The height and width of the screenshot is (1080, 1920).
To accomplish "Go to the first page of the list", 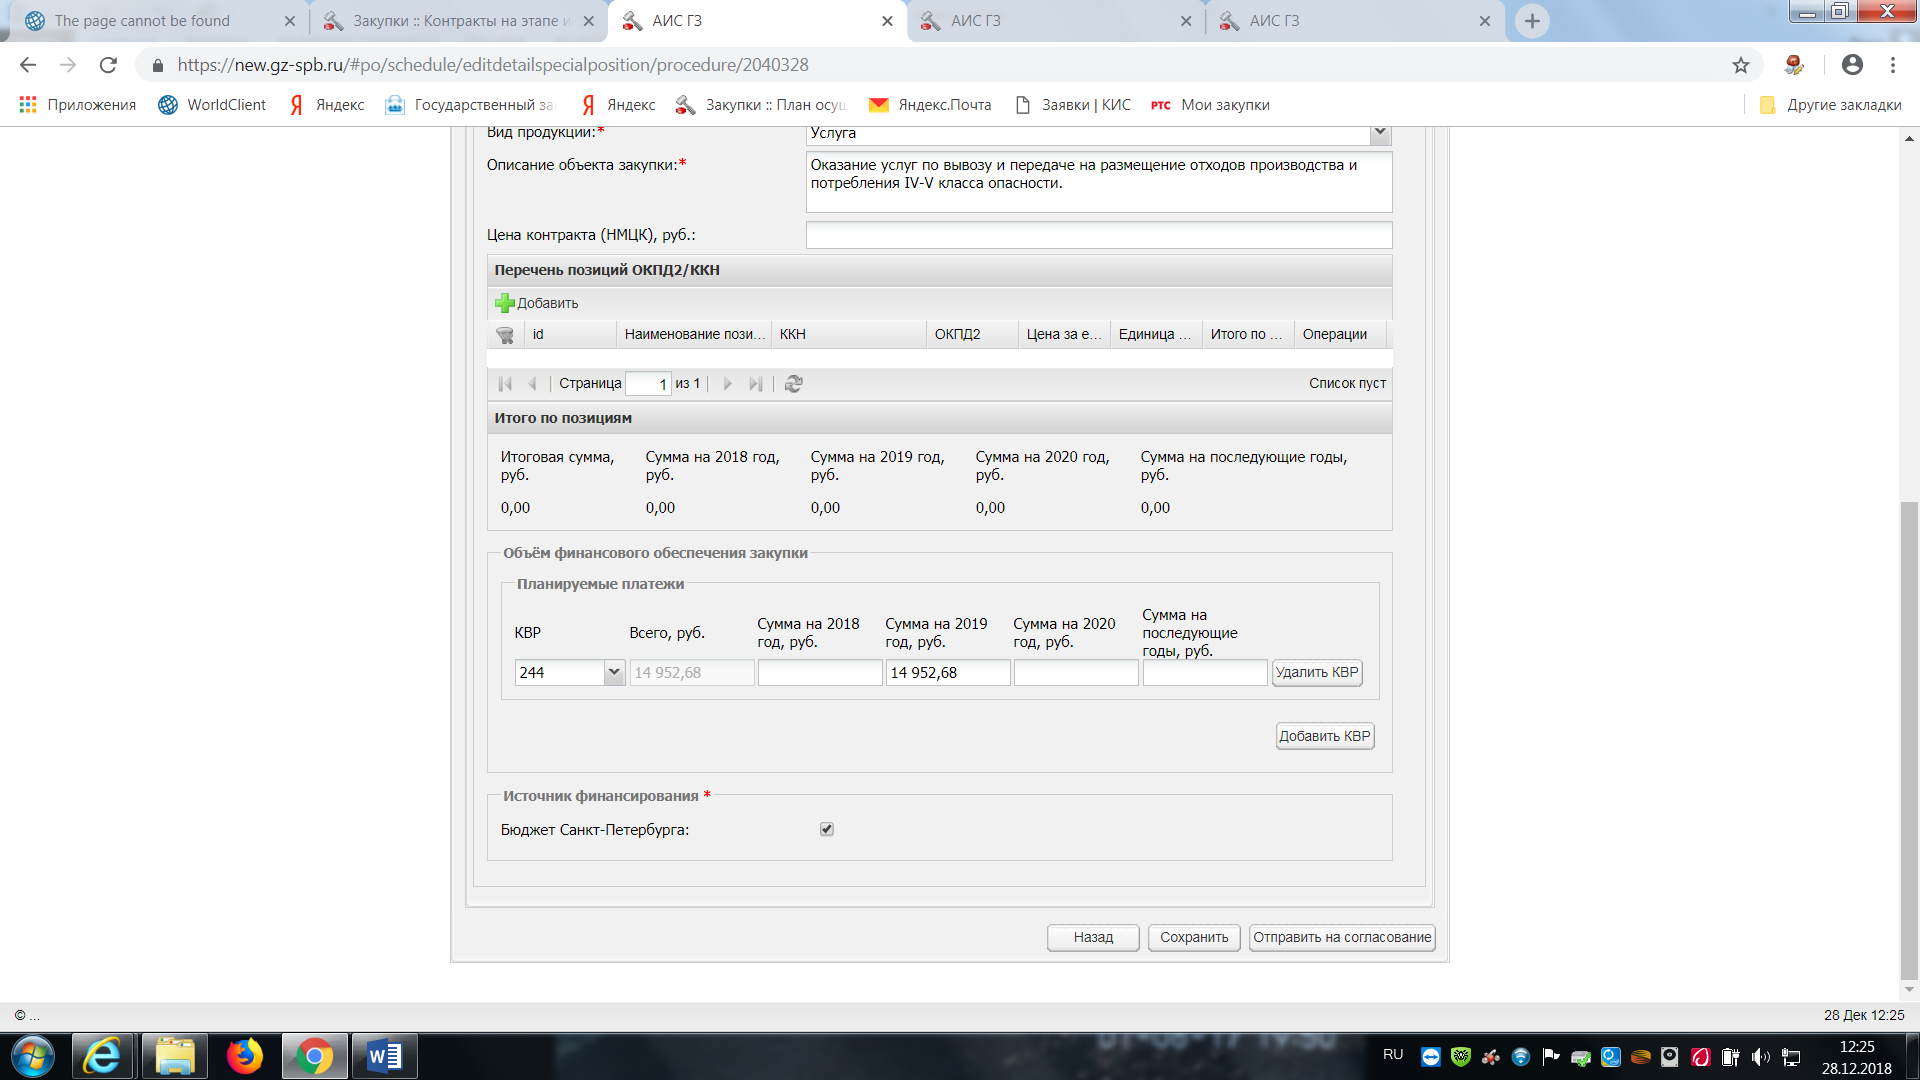I will 505,384.
